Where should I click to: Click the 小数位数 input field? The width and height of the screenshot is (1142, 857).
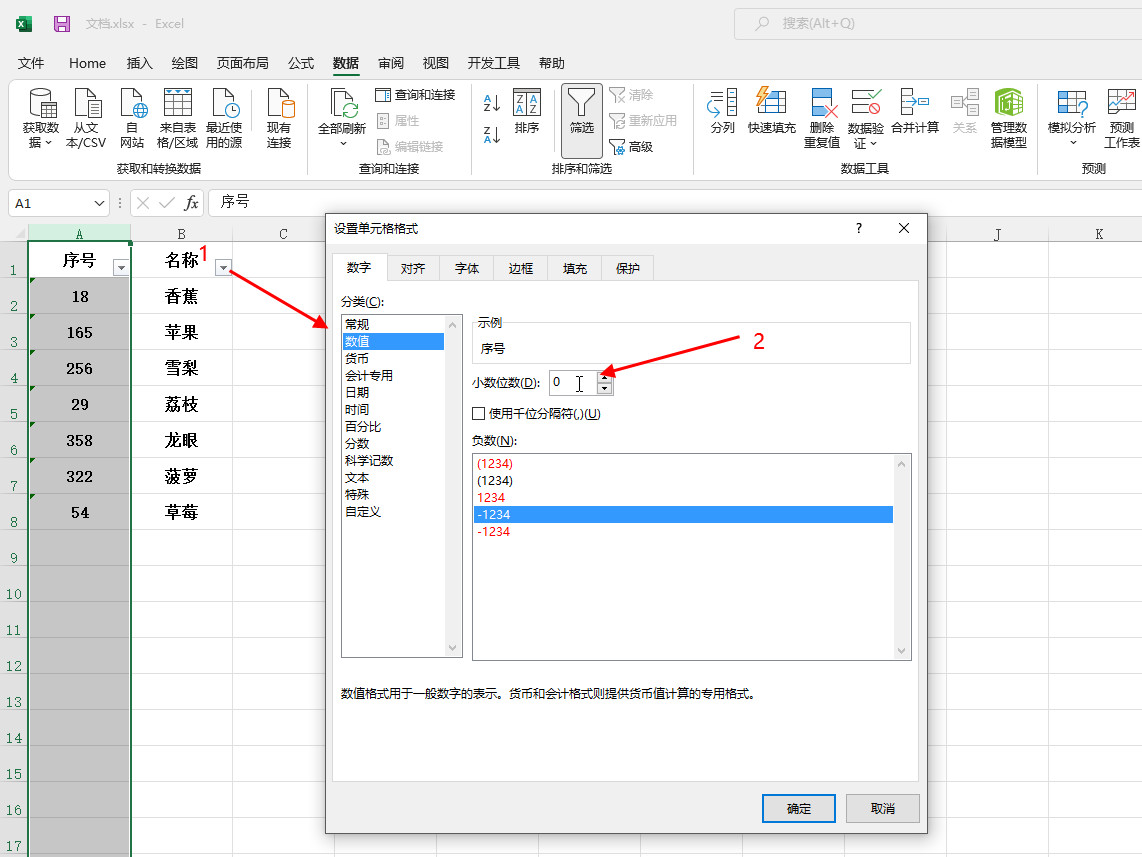573,382
